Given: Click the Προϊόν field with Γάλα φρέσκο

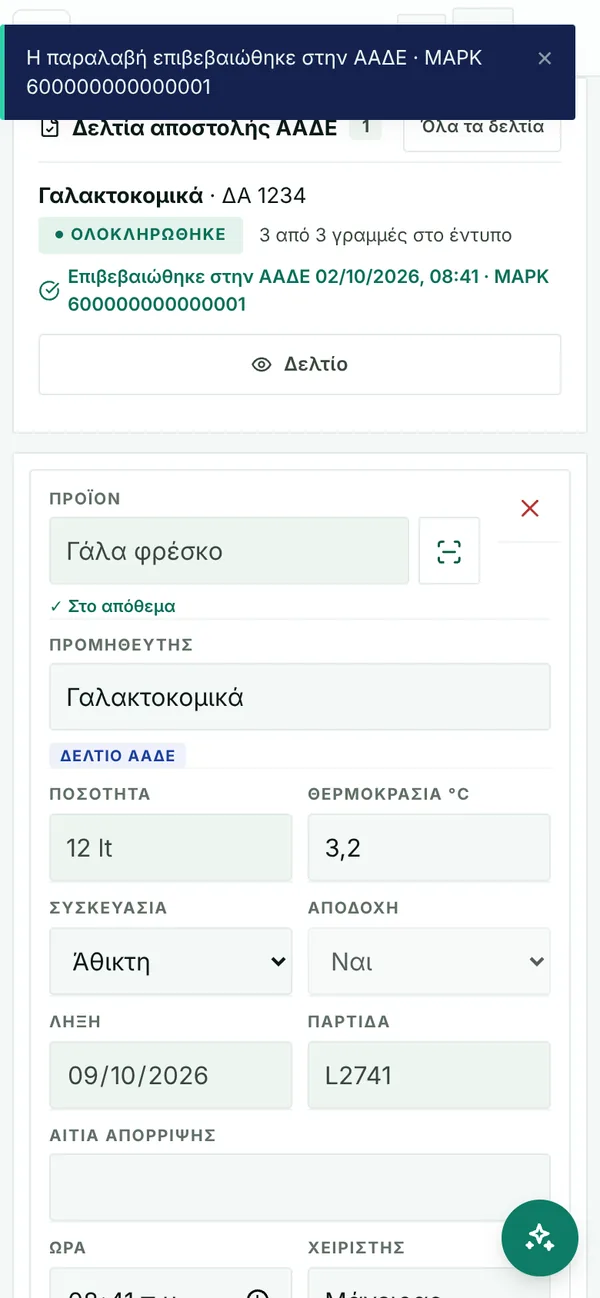Looking at the screenshot, I should tap(229, 550).
